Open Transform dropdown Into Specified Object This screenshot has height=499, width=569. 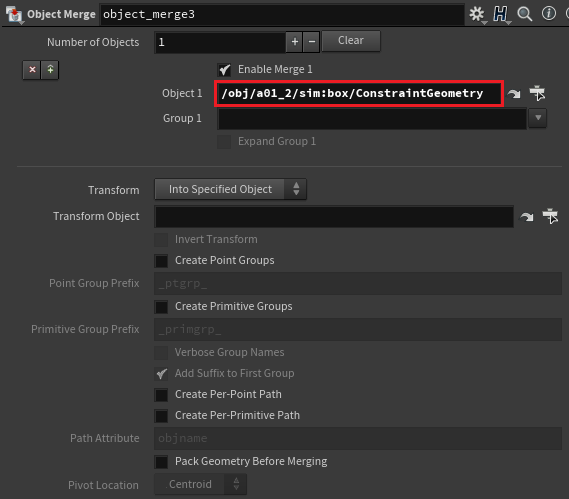point(230,189)
